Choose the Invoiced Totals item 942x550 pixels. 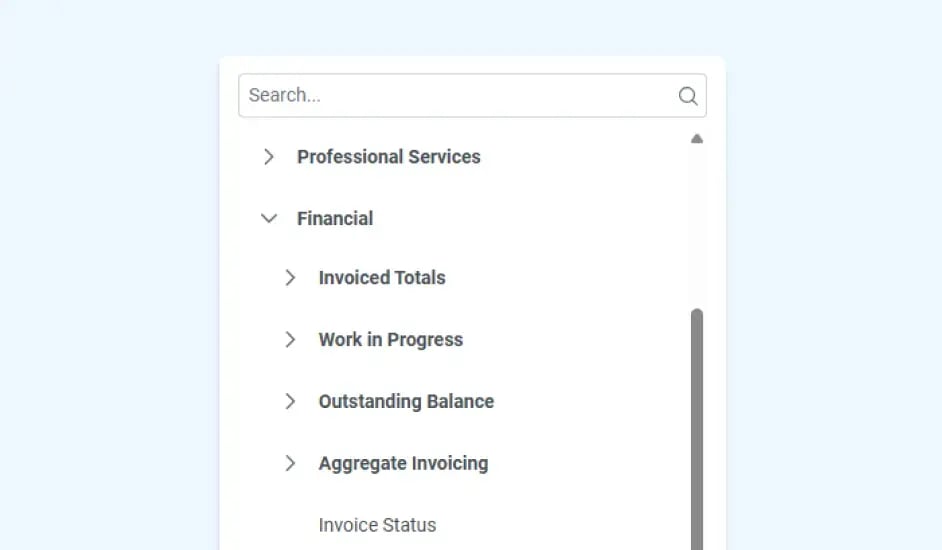pos(382,278)
